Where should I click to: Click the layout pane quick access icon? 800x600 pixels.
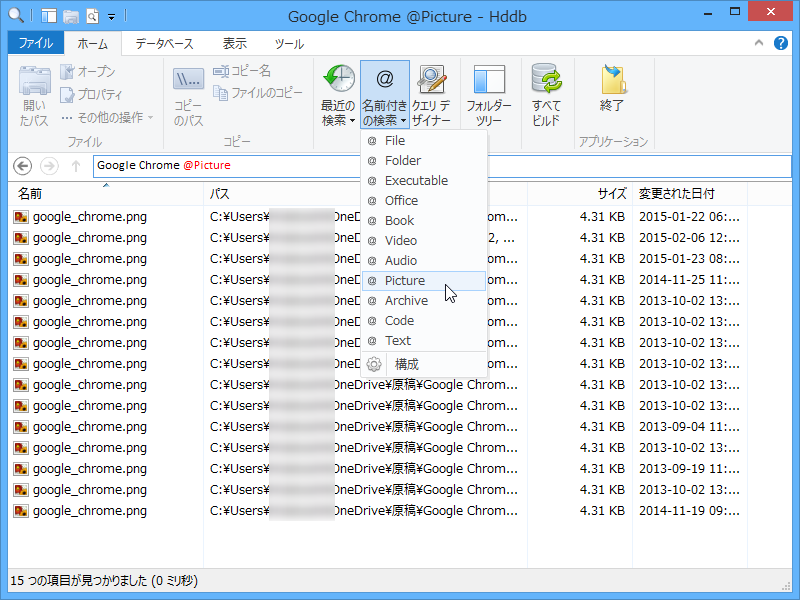[x=49, y=16]
